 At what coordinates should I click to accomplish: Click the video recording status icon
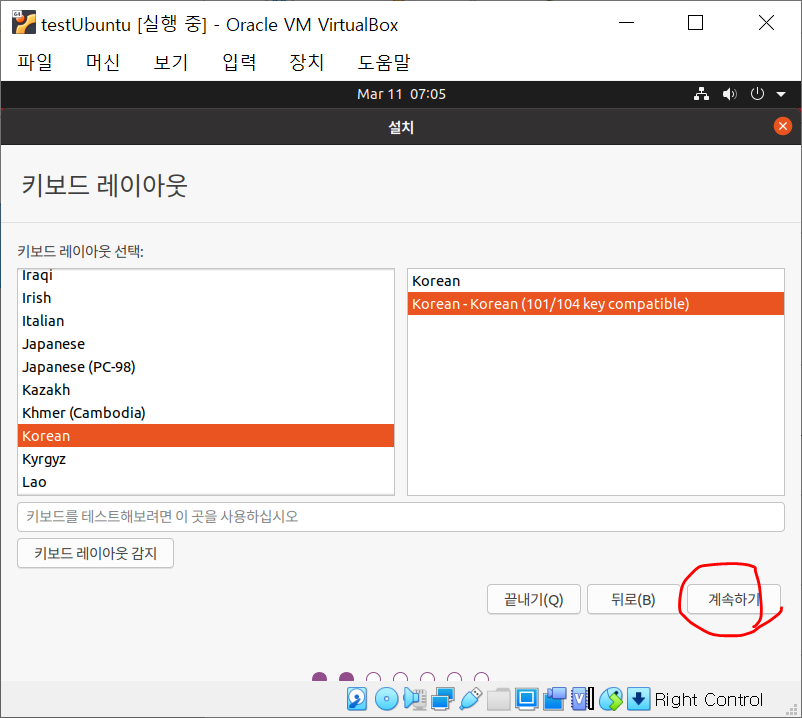click(x=555, y=699)
